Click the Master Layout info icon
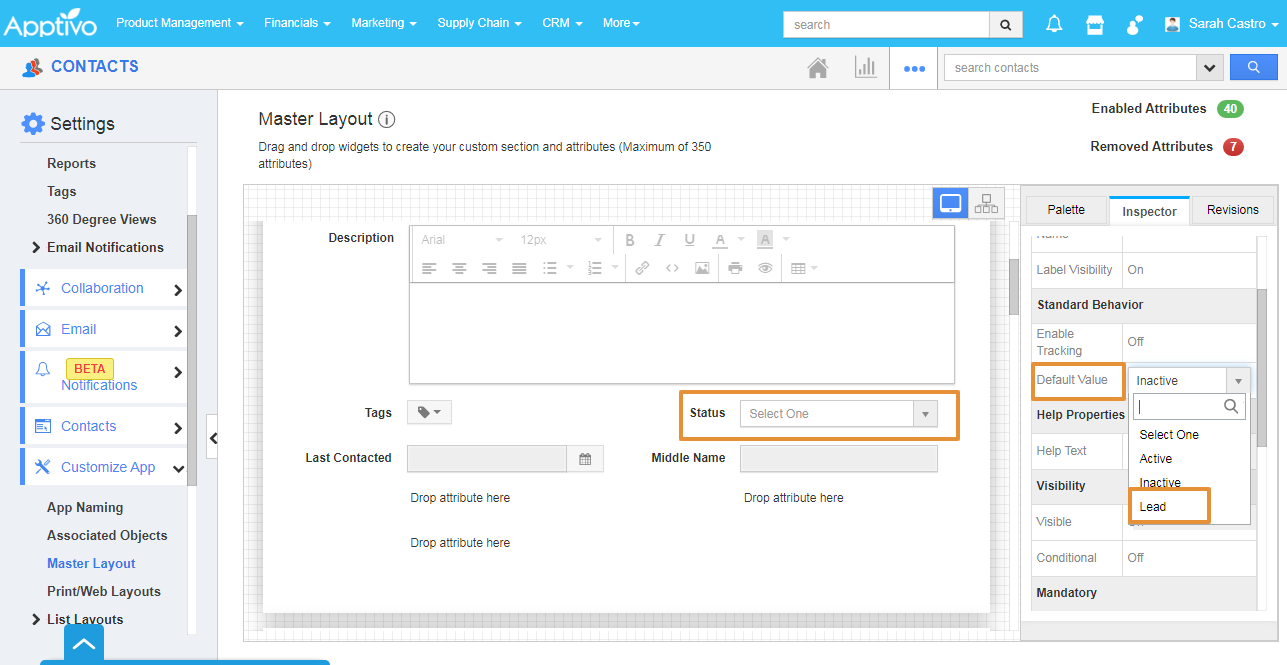The height and width of the screenshot is (665, 1287). 387,119
